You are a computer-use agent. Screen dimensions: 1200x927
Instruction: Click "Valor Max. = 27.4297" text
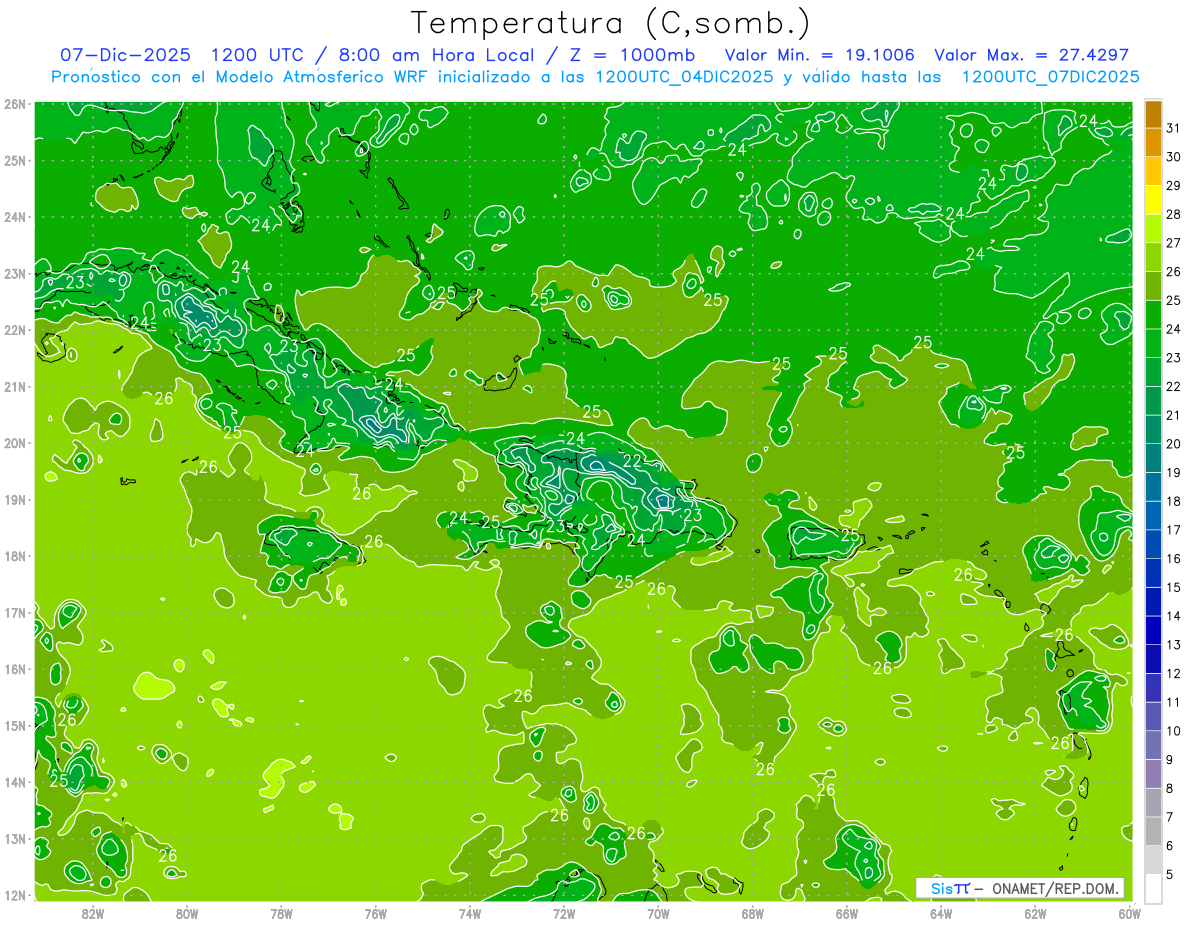click(x=1031, y=55)
